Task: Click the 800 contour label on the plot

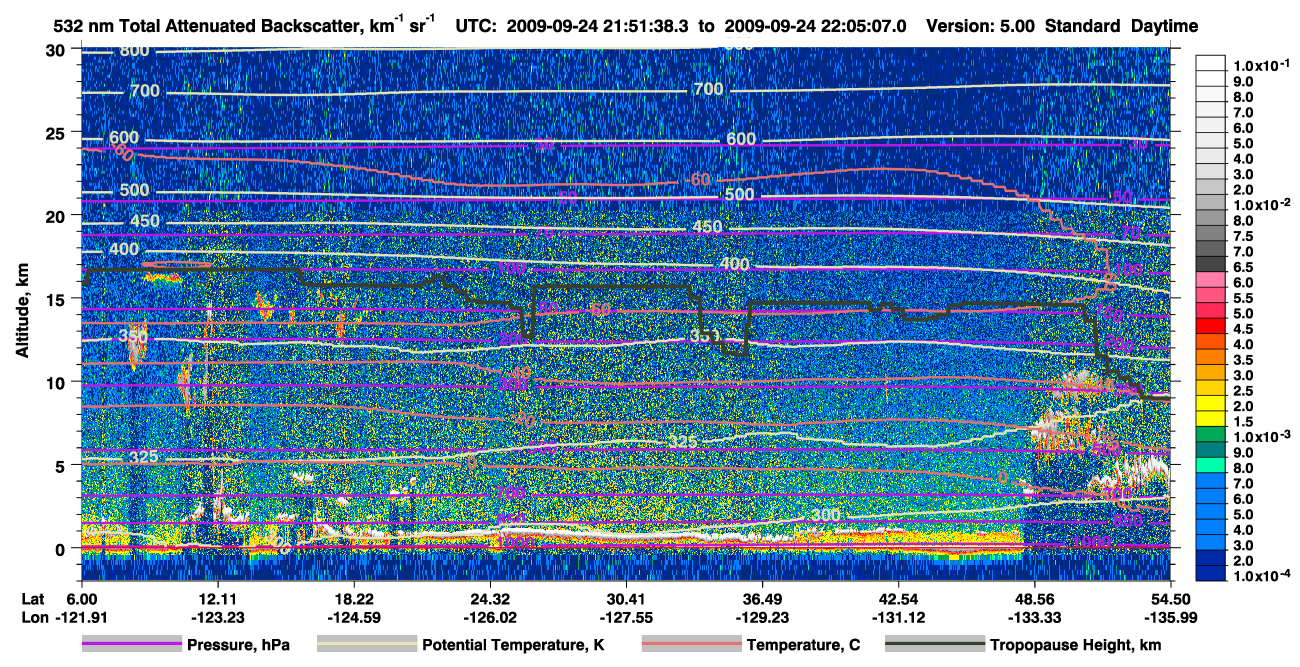Action: (133, 50)
